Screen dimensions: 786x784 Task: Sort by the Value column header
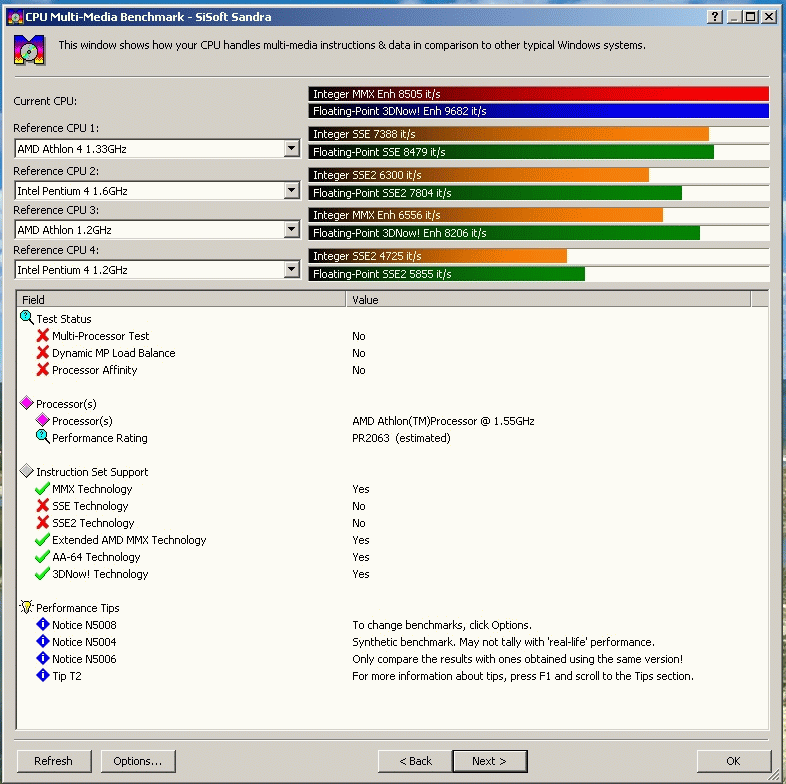click(x=548, y=299)
